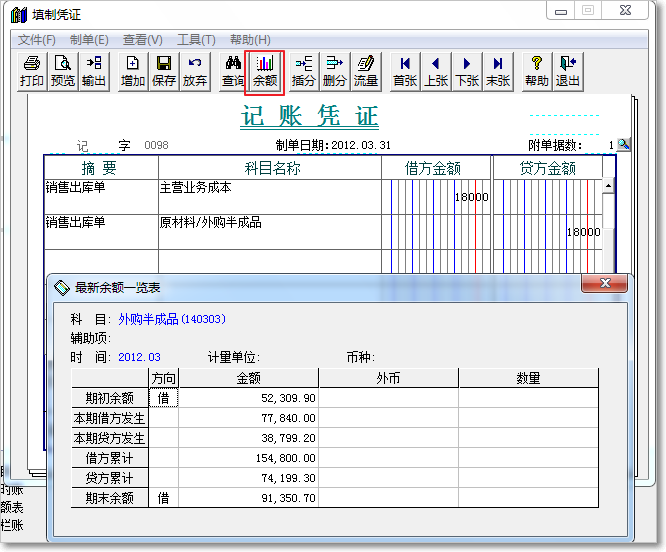This screenshot has width=666, height=552.
Task: Click the 余额 (Balance) toolbar icon
Action: click(265, 71)
